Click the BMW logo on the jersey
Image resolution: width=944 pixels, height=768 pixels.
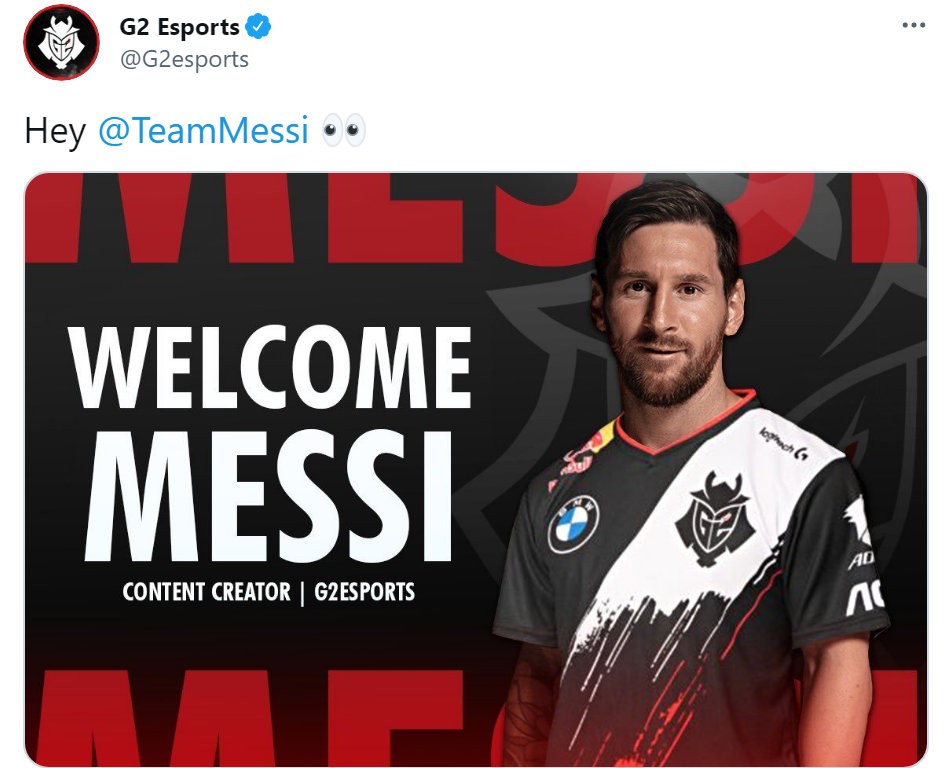573,524
